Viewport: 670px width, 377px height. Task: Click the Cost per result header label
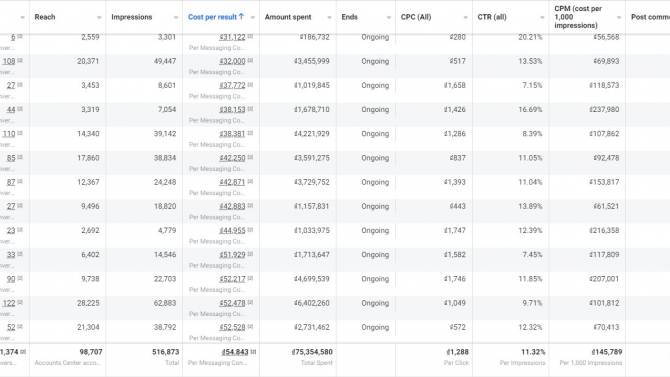coord(212,17)
